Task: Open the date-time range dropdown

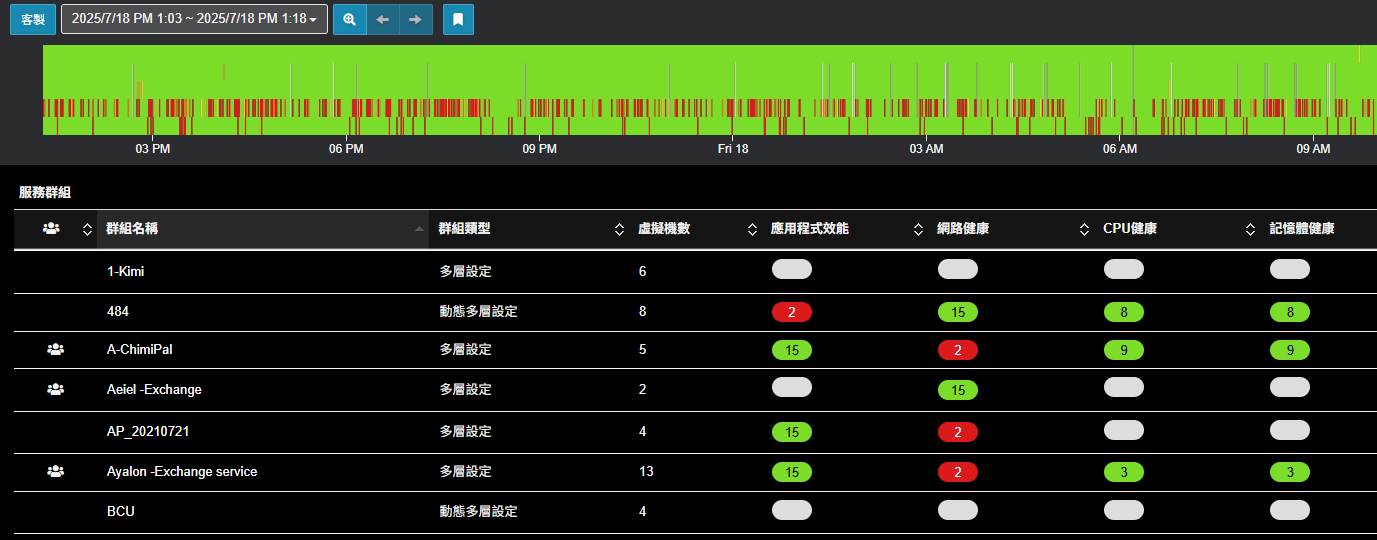Action: click(x=194, y=19)
